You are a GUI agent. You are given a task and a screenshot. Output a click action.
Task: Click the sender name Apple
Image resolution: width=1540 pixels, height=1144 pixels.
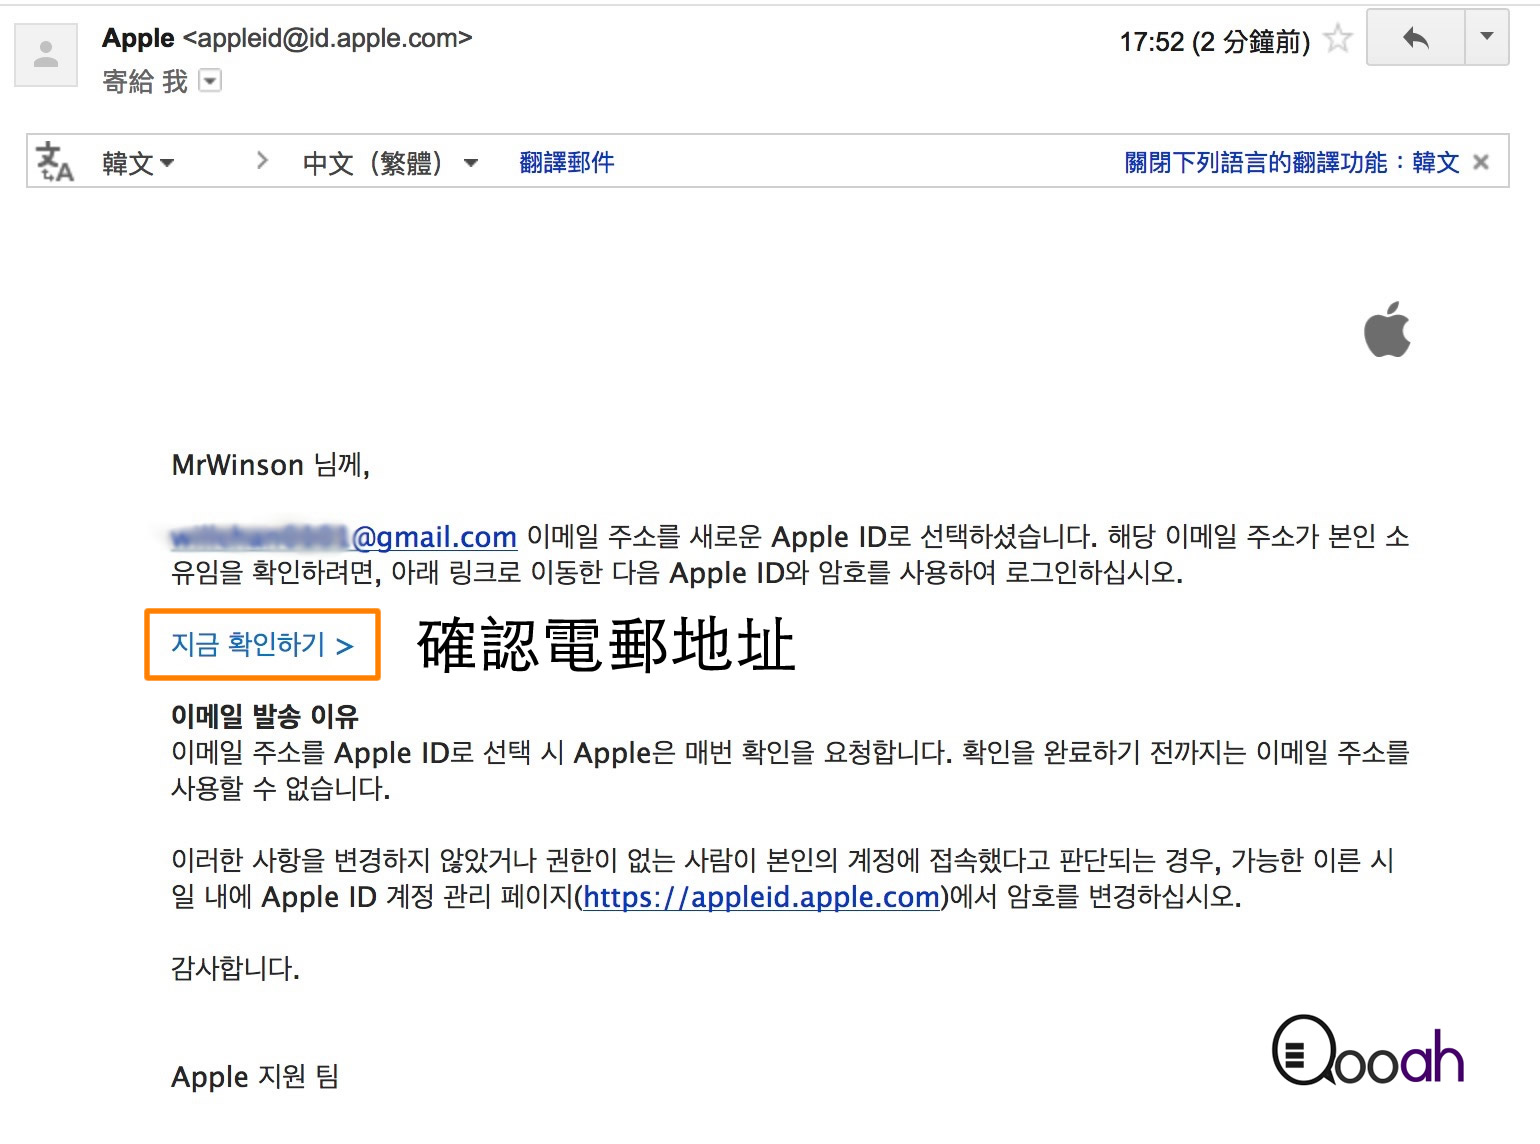click(x=138, y=38)
